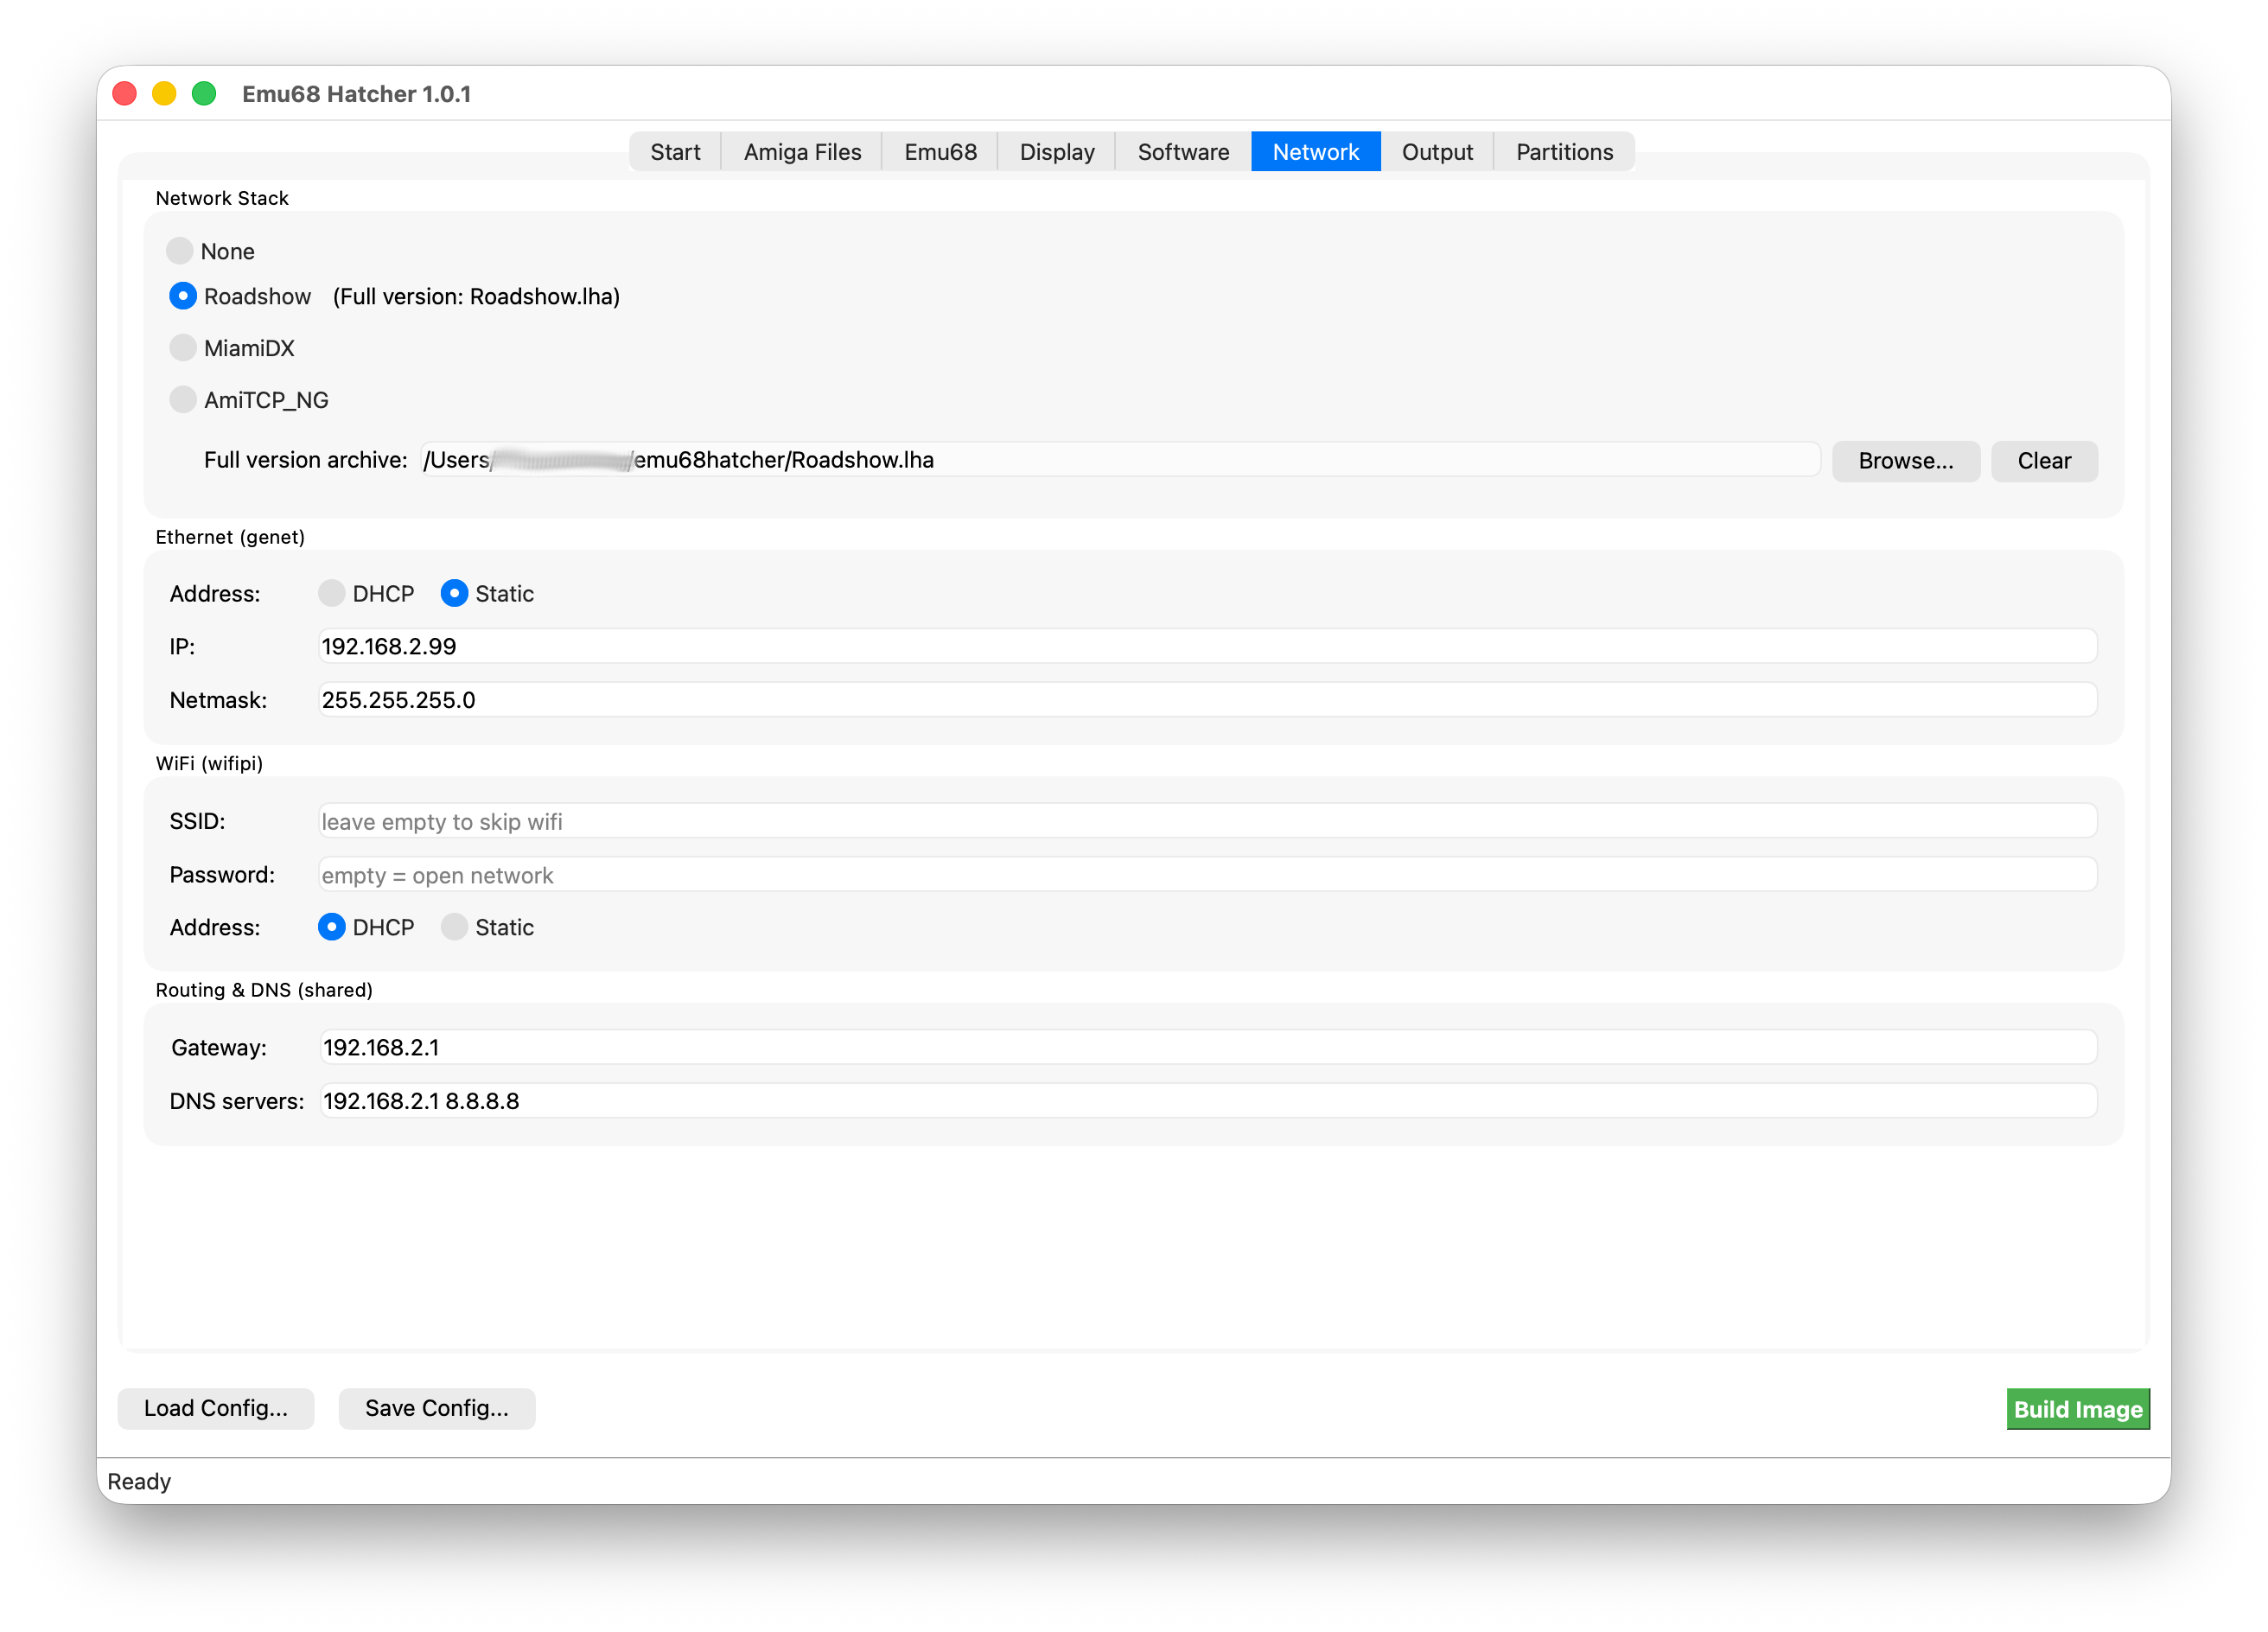Switch to the Partitions tab
2268x1632 pixels.
point(1564,152)
